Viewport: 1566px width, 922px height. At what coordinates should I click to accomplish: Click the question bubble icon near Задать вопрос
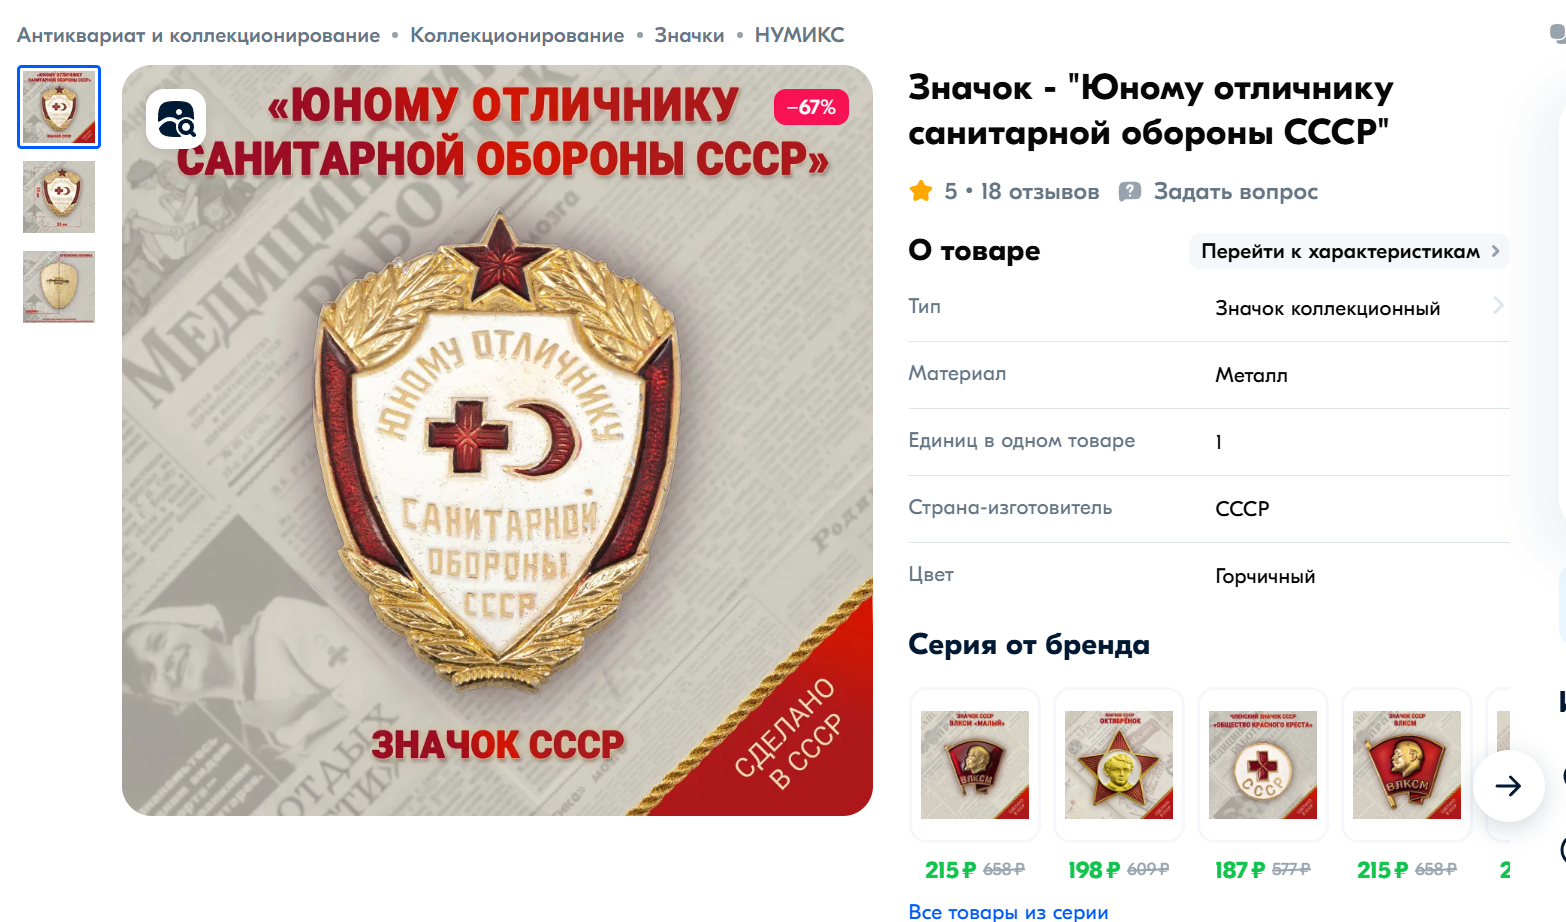click(x=1130, y=192)
